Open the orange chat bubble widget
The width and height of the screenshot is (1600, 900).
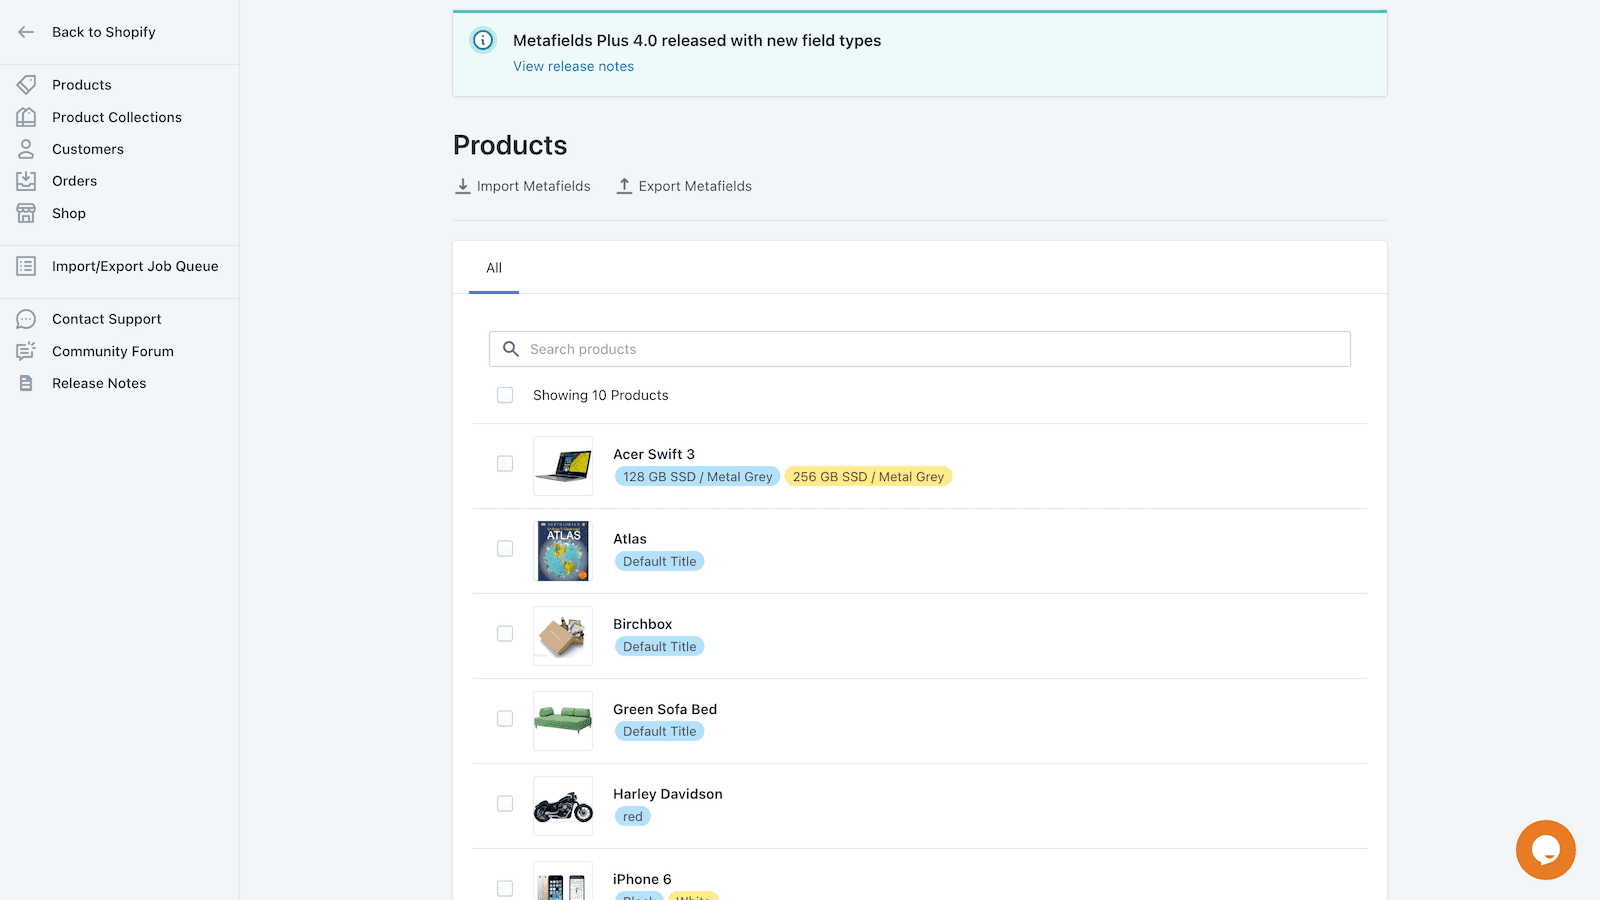1545,850
